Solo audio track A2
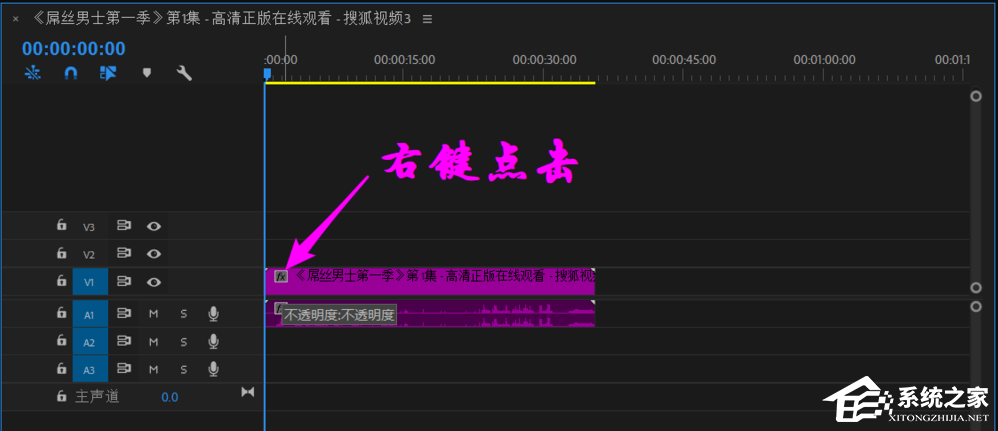The image size is (998, 431). (x=183, y=342)
